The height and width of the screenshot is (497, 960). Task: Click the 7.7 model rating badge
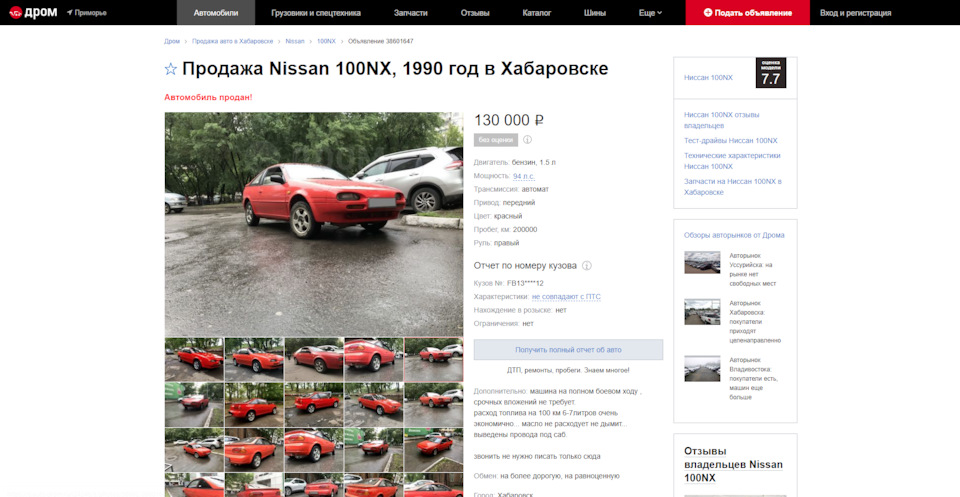(x=771, y=73)
